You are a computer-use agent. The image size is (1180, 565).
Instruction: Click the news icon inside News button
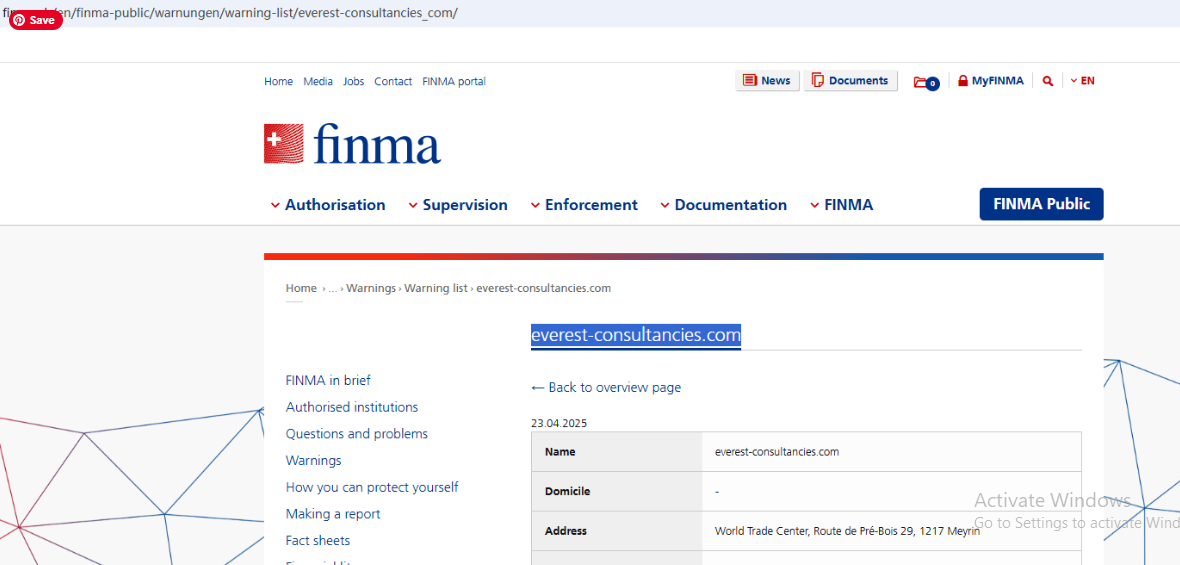[750, 80]
